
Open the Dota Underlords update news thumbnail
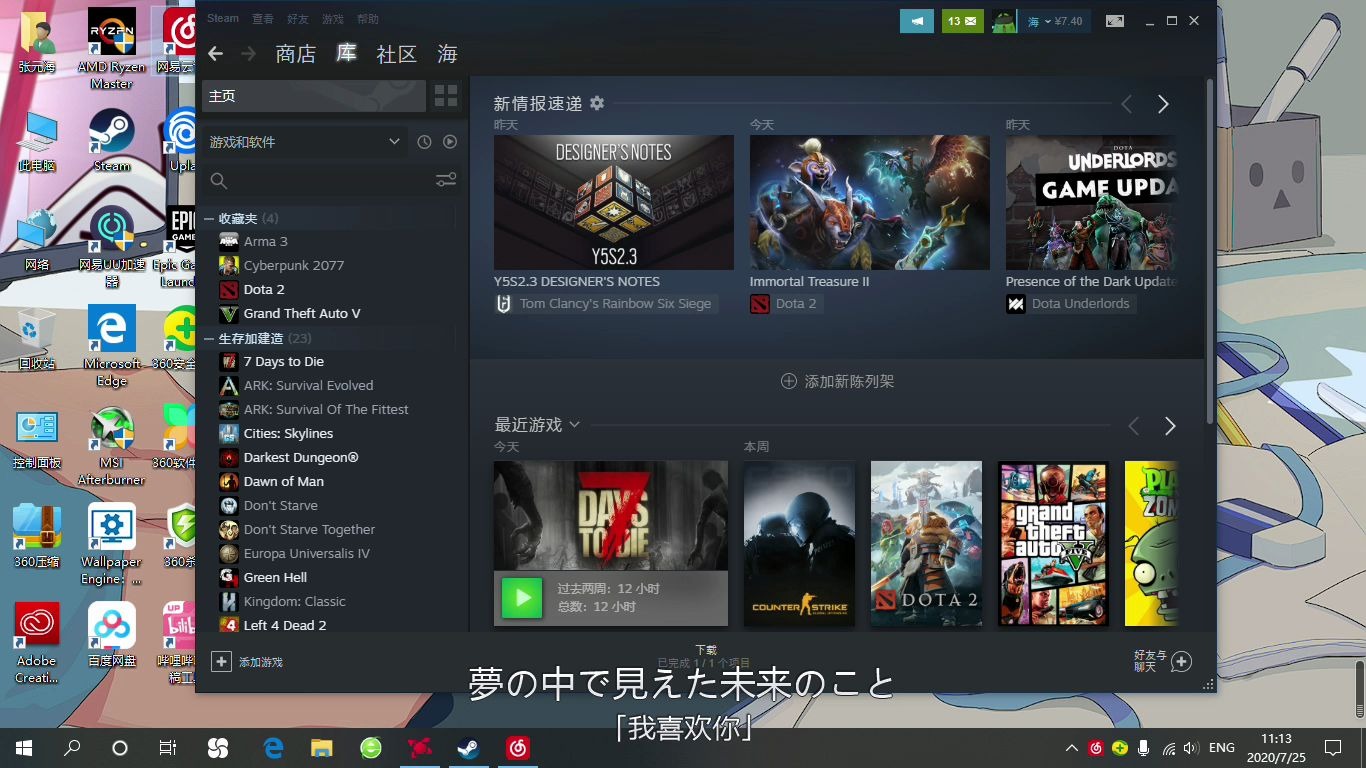1091,202
